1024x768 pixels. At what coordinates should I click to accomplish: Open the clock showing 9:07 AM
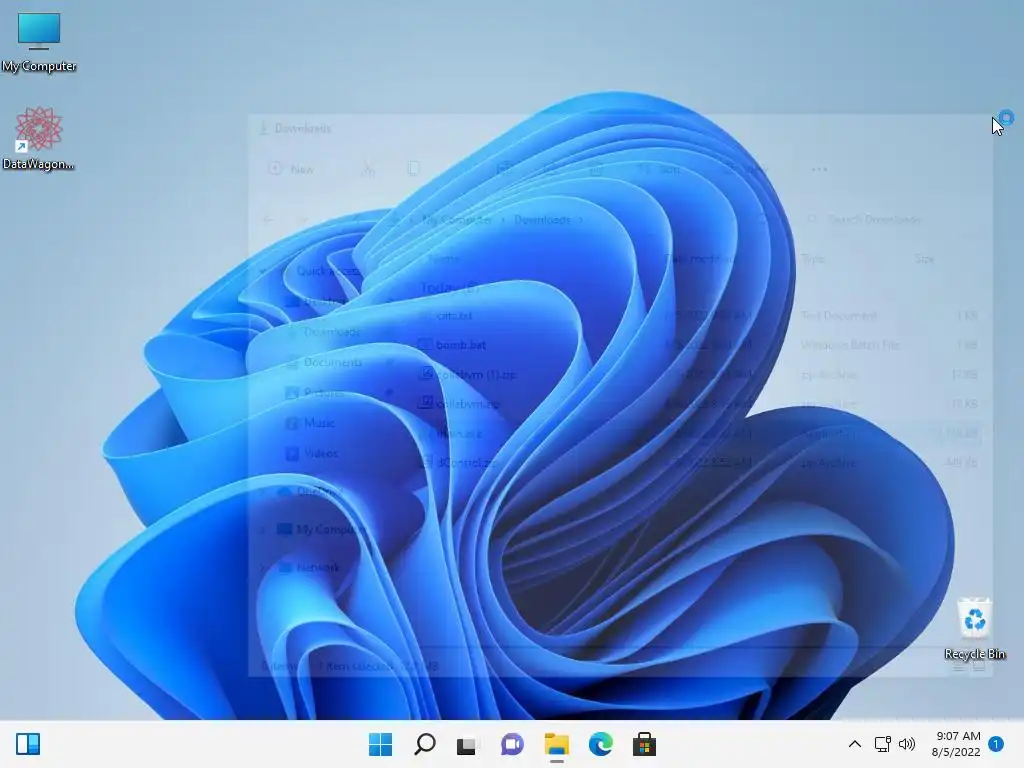tap(957, 744)
